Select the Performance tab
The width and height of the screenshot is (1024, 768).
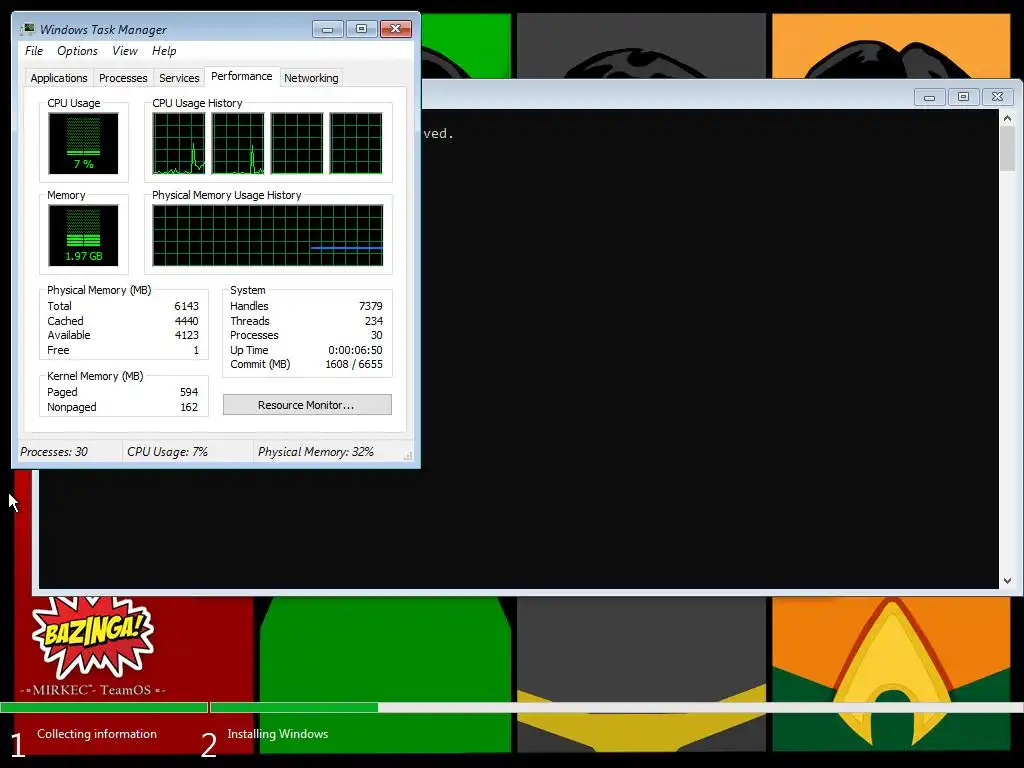(242, 76)
